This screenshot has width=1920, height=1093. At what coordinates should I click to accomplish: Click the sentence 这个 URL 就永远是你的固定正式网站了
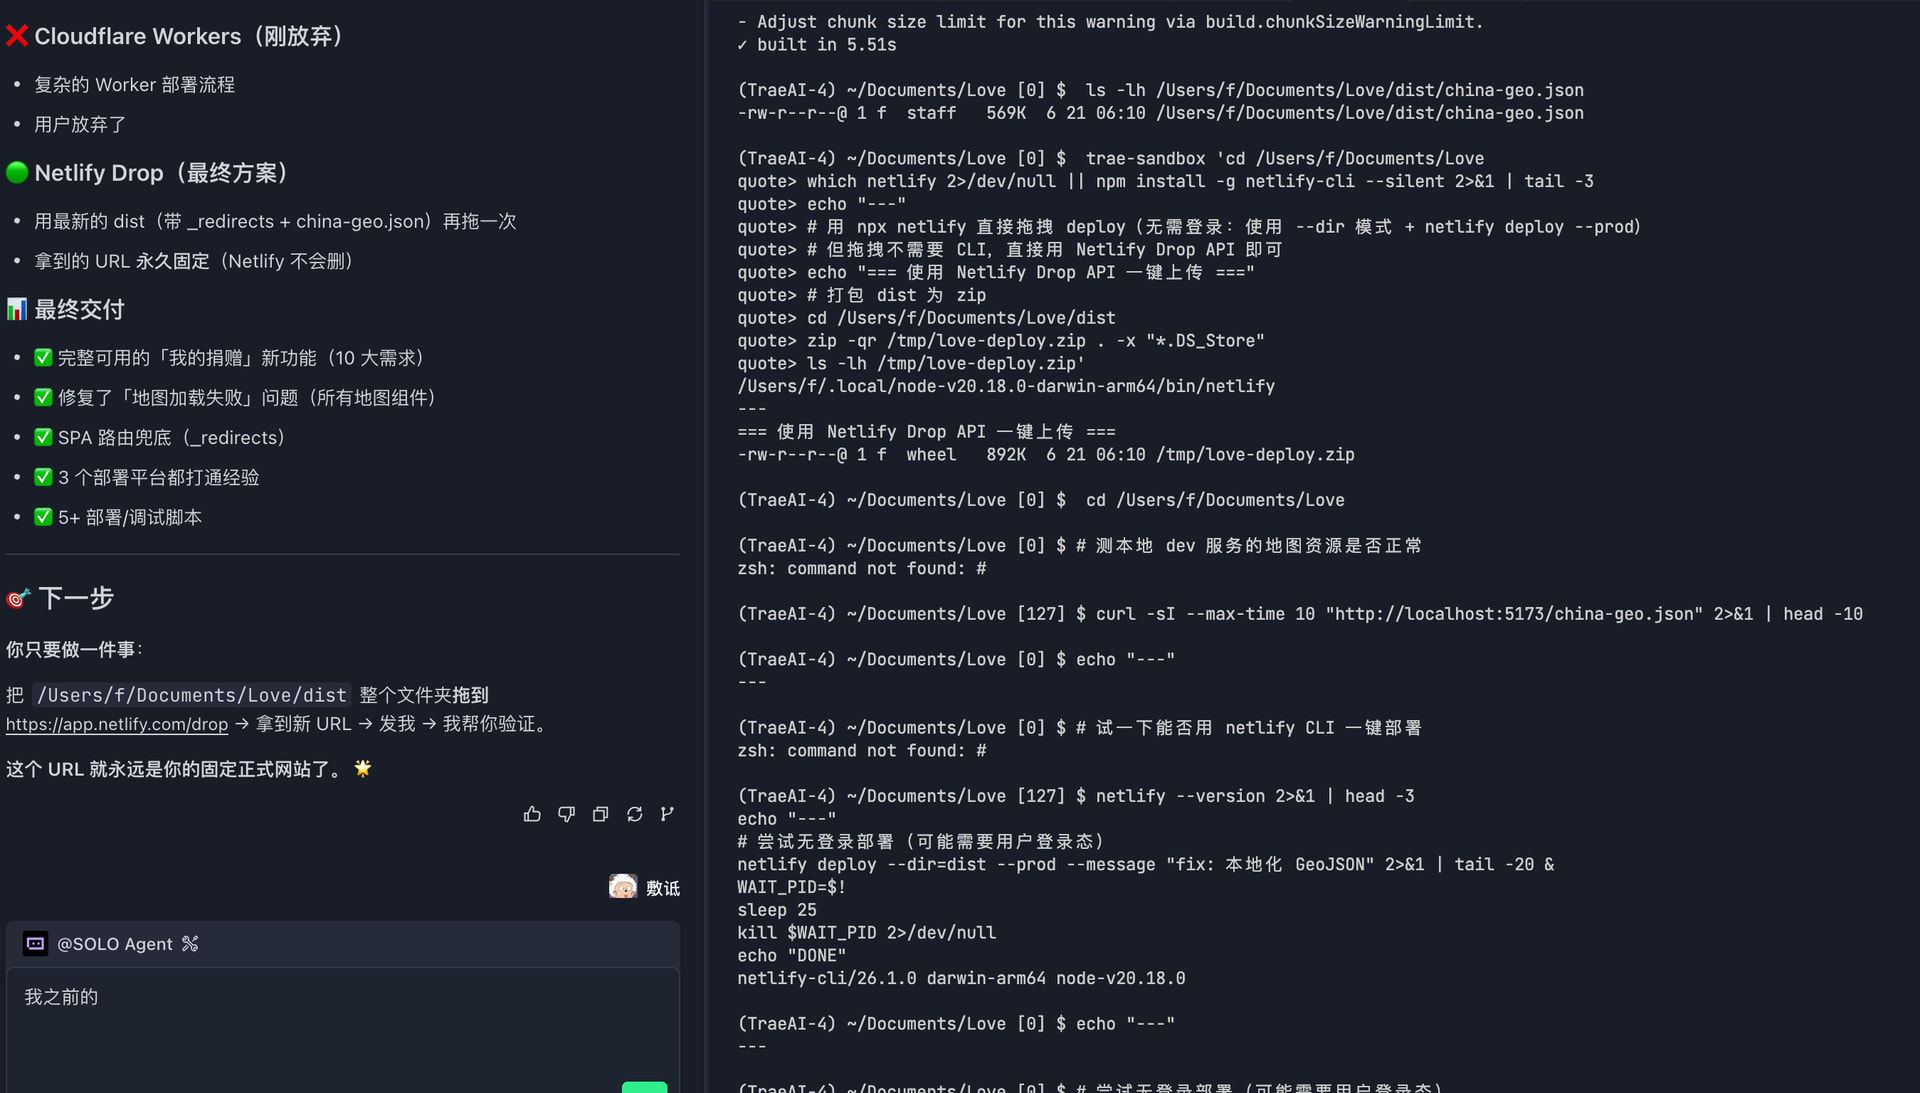pos(176,769)
